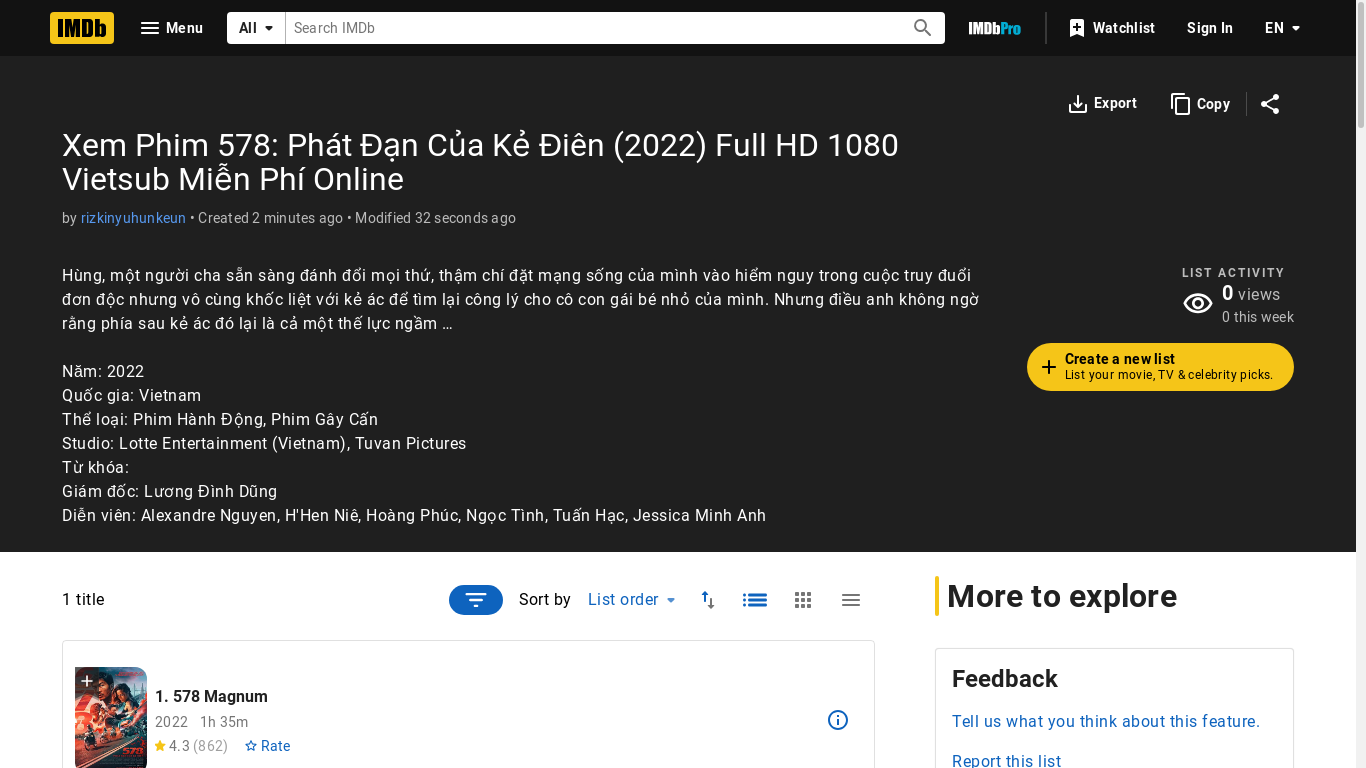
Task: Switch to compact view
Action: pyautogui.click(x=851, y=600)
